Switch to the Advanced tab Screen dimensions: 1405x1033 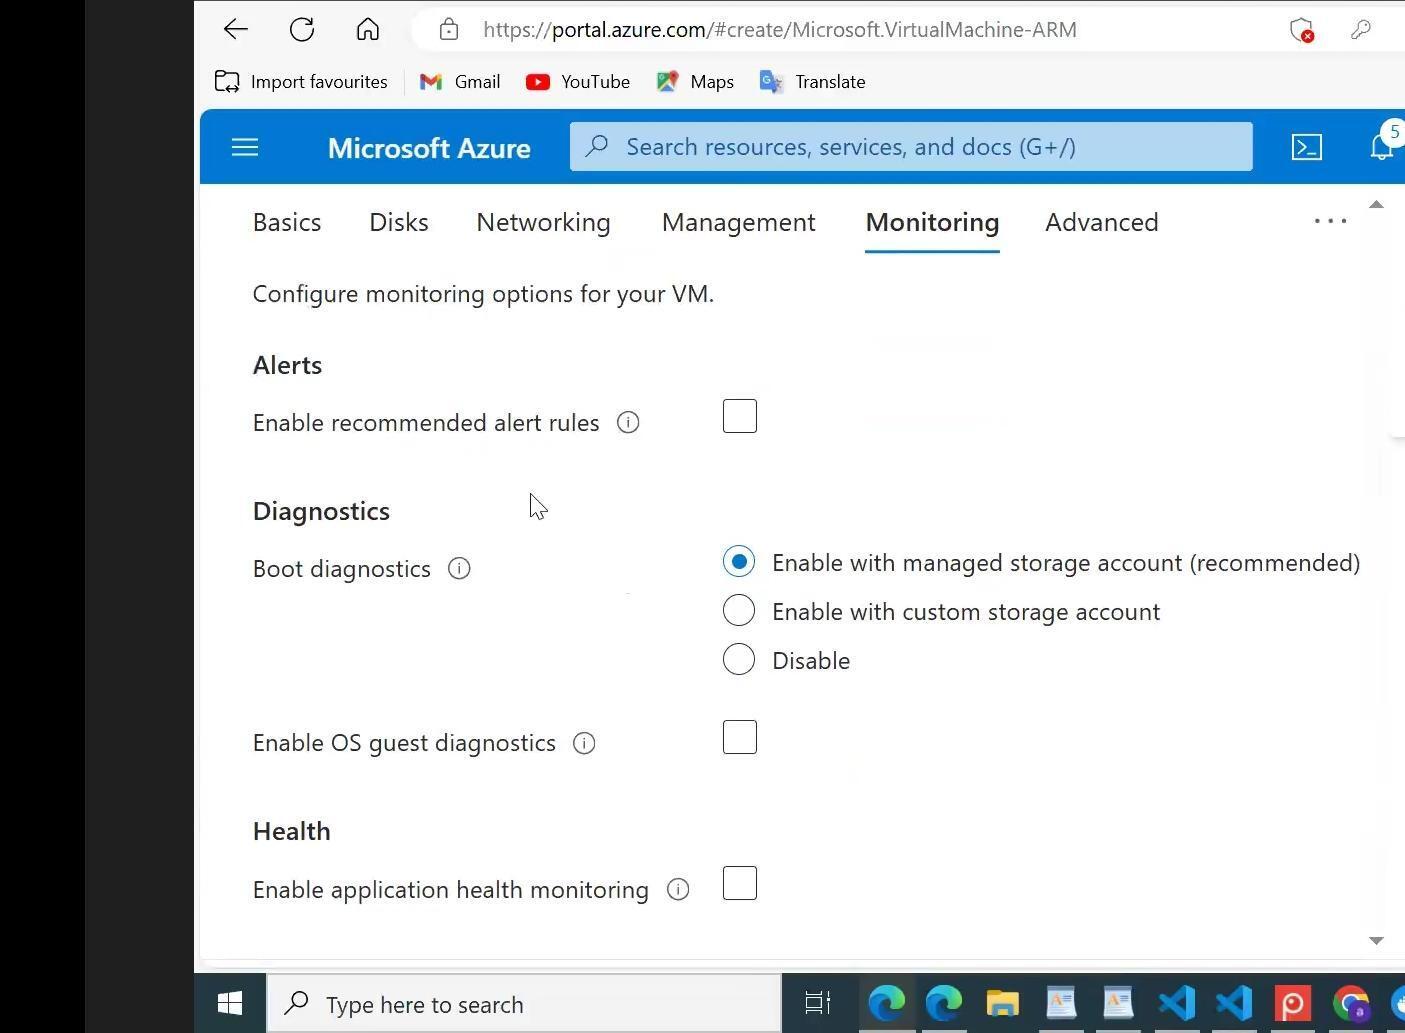coord(1102,222)
